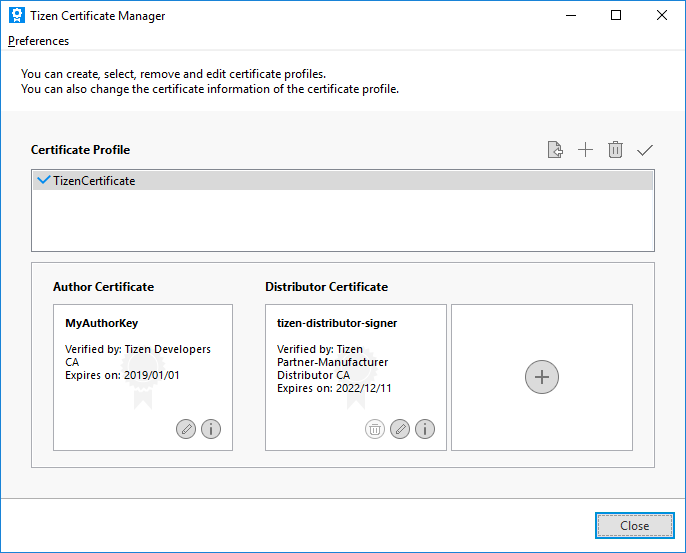Maximize the Certificate Manager window
686x553 pixels.
(616, 15)
